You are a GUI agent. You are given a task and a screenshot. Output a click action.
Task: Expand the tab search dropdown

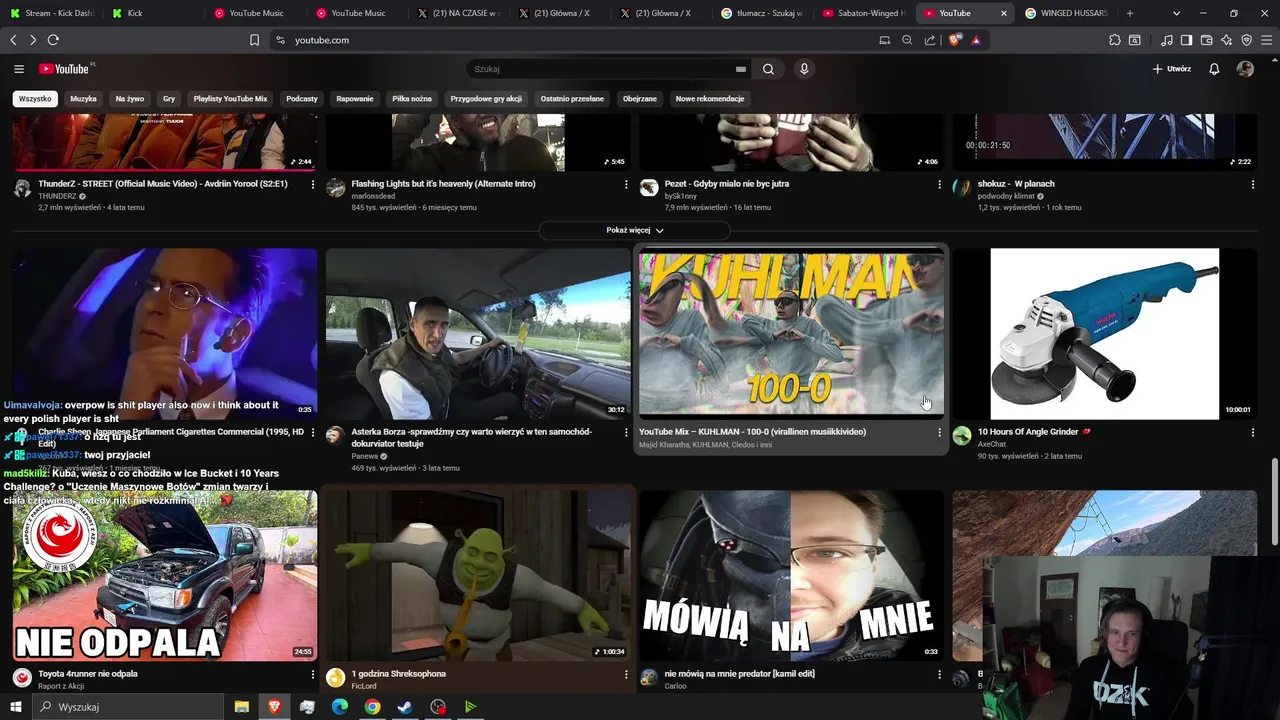pos(1176,13)
